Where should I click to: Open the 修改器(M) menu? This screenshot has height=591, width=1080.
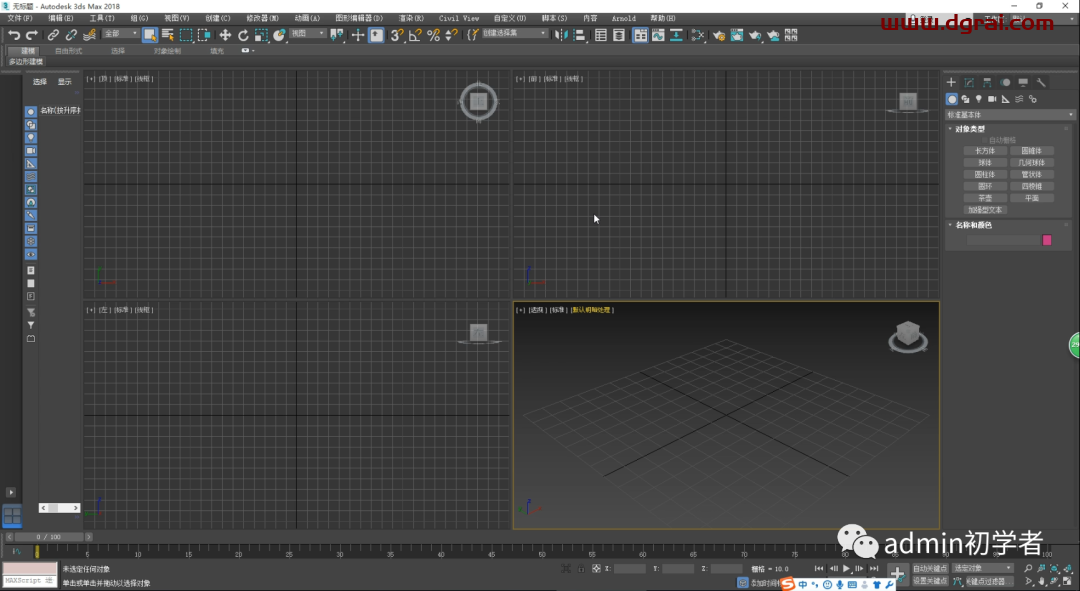click(262, 18)
